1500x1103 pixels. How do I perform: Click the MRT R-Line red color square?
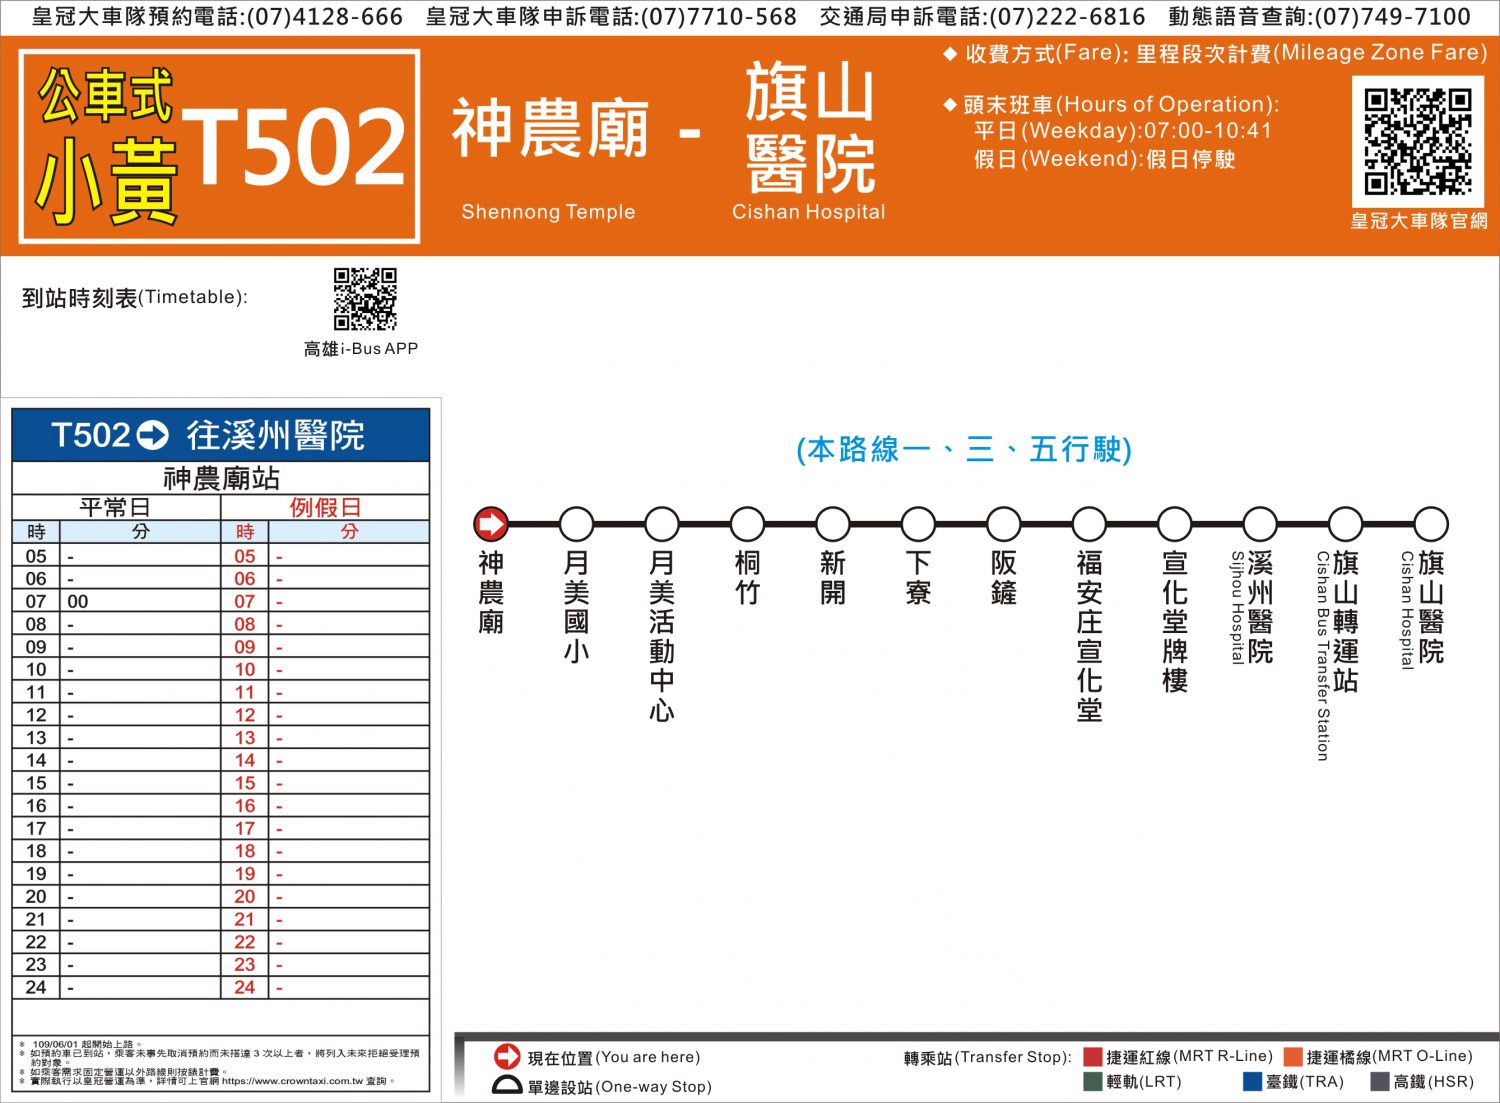coord(1092,1056)
